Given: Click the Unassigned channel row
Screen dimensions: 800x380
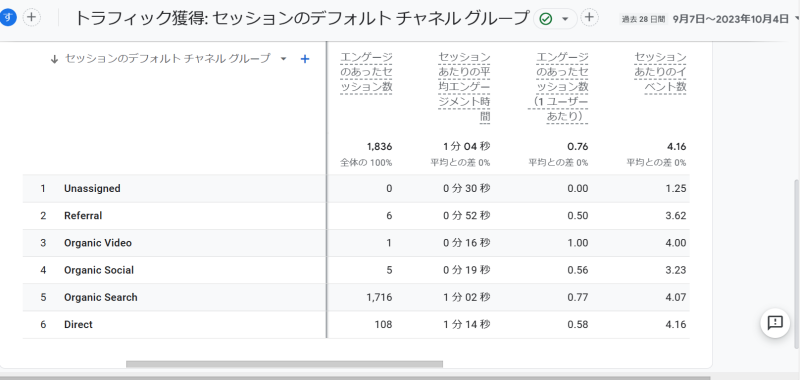Looking at the screenshot, I should pyautogui.click(x=356, y=188).
